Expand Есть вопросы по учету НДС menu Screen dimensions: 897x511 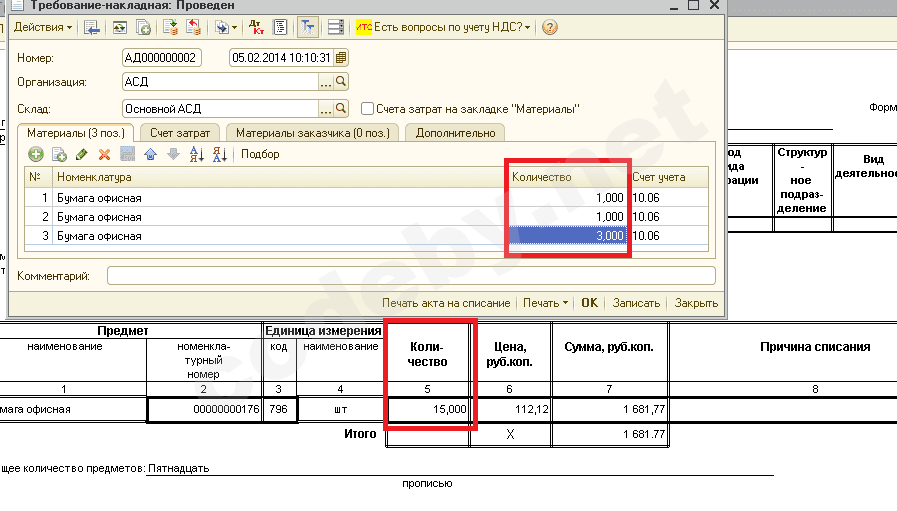tap(444, 27)
